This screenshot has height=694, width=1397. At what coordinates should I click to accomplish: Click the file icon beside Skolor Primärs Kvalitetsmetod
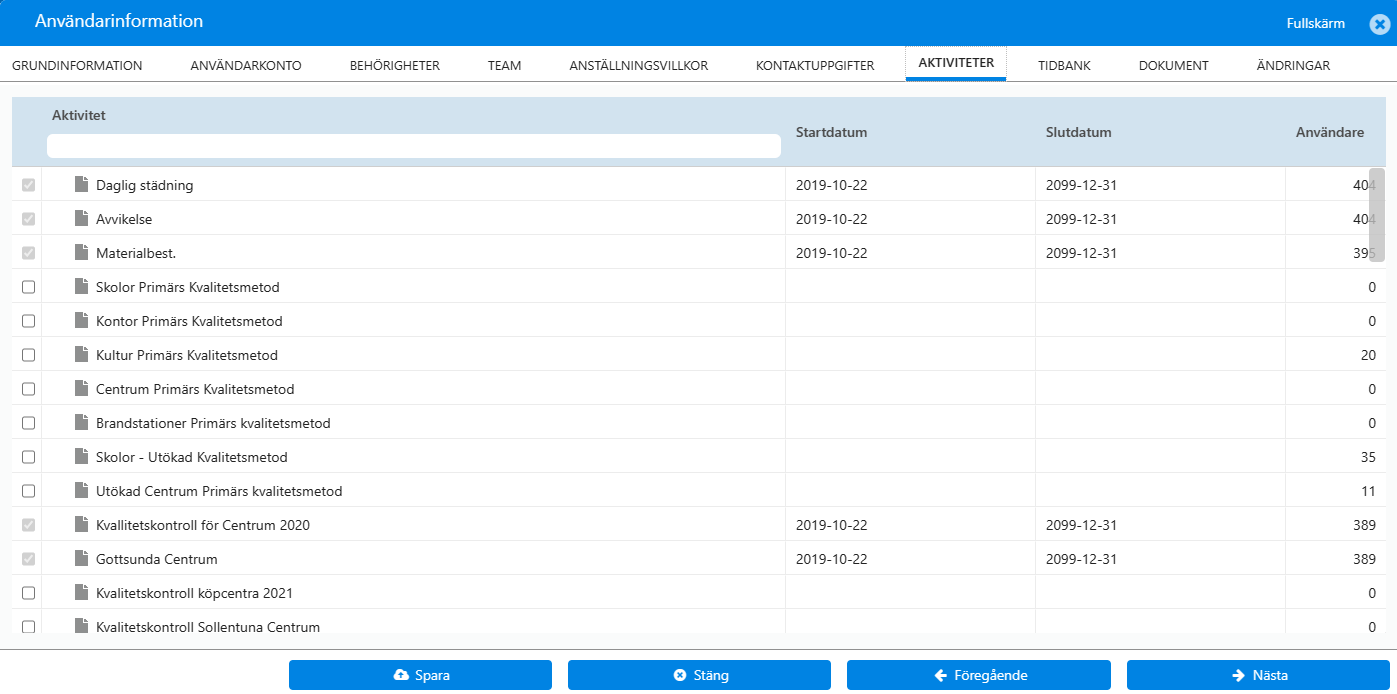tap(82, 286)
